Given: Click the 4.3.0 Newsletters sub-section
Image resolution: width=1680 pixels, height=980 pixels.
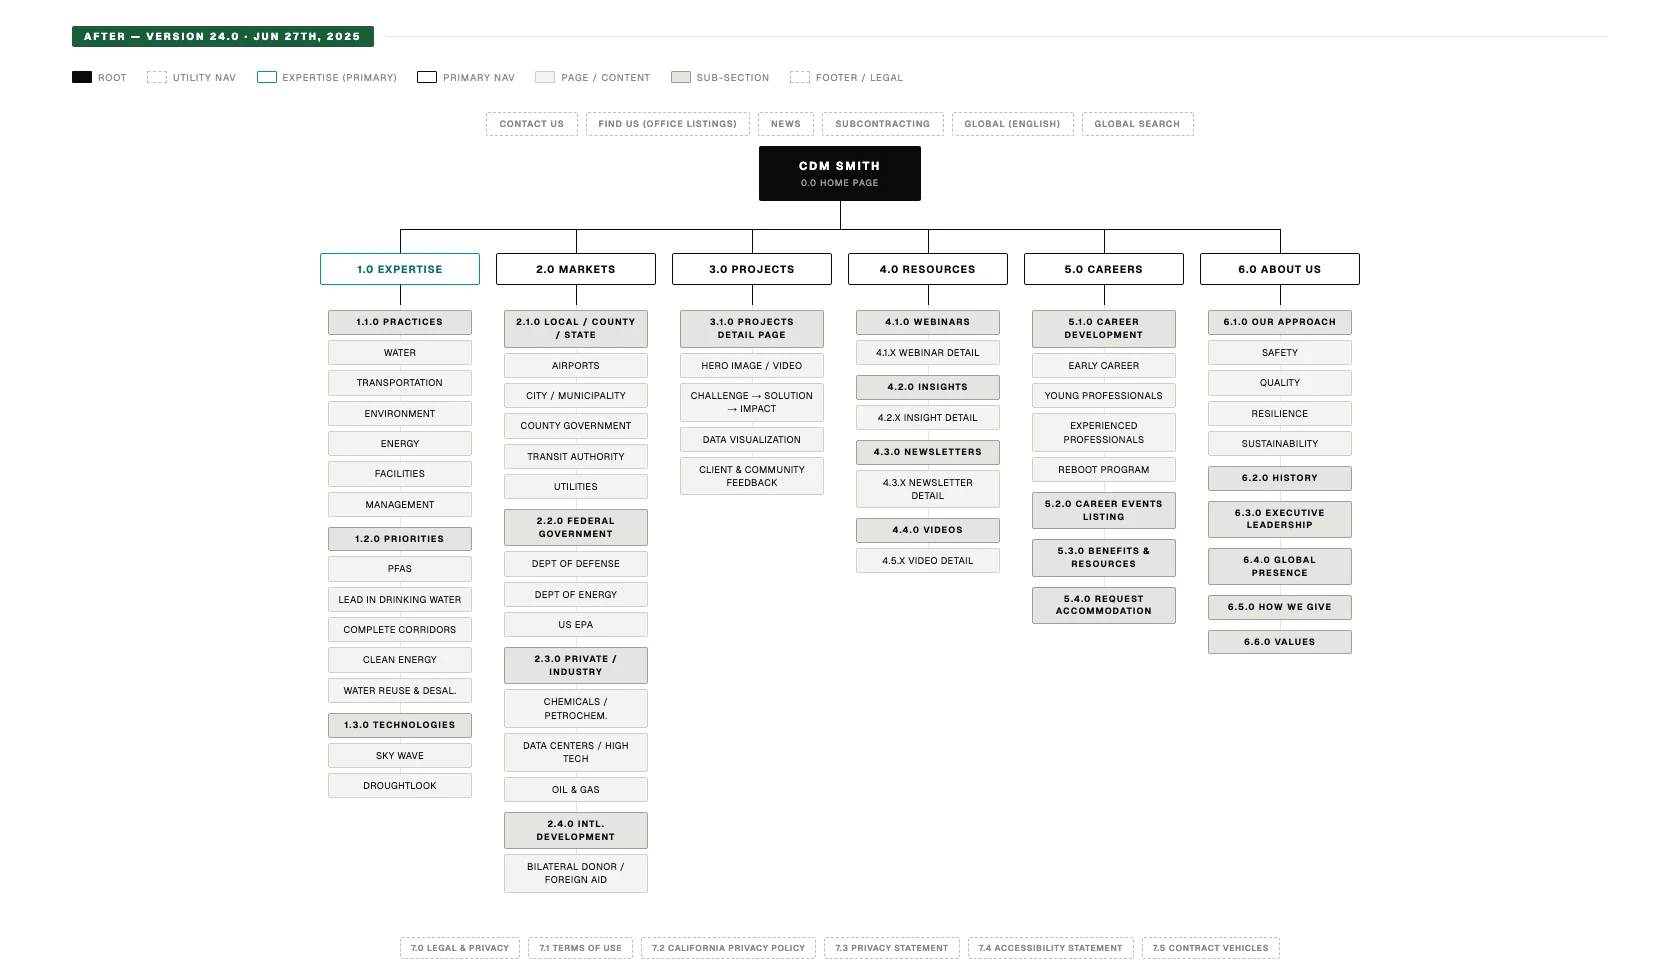Looking at the screenshot, I should [x=928, y=452].
